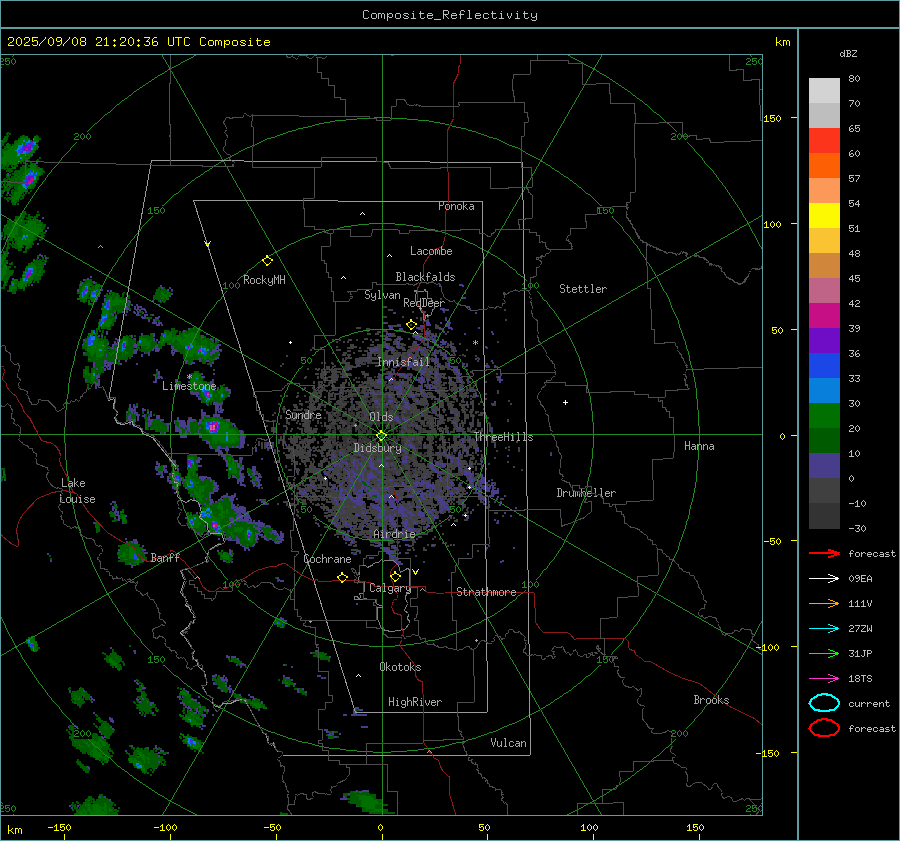Select the Innisfail map label
Image resolution: width=900 pixels, height=841 pixels.
point(403,362)
